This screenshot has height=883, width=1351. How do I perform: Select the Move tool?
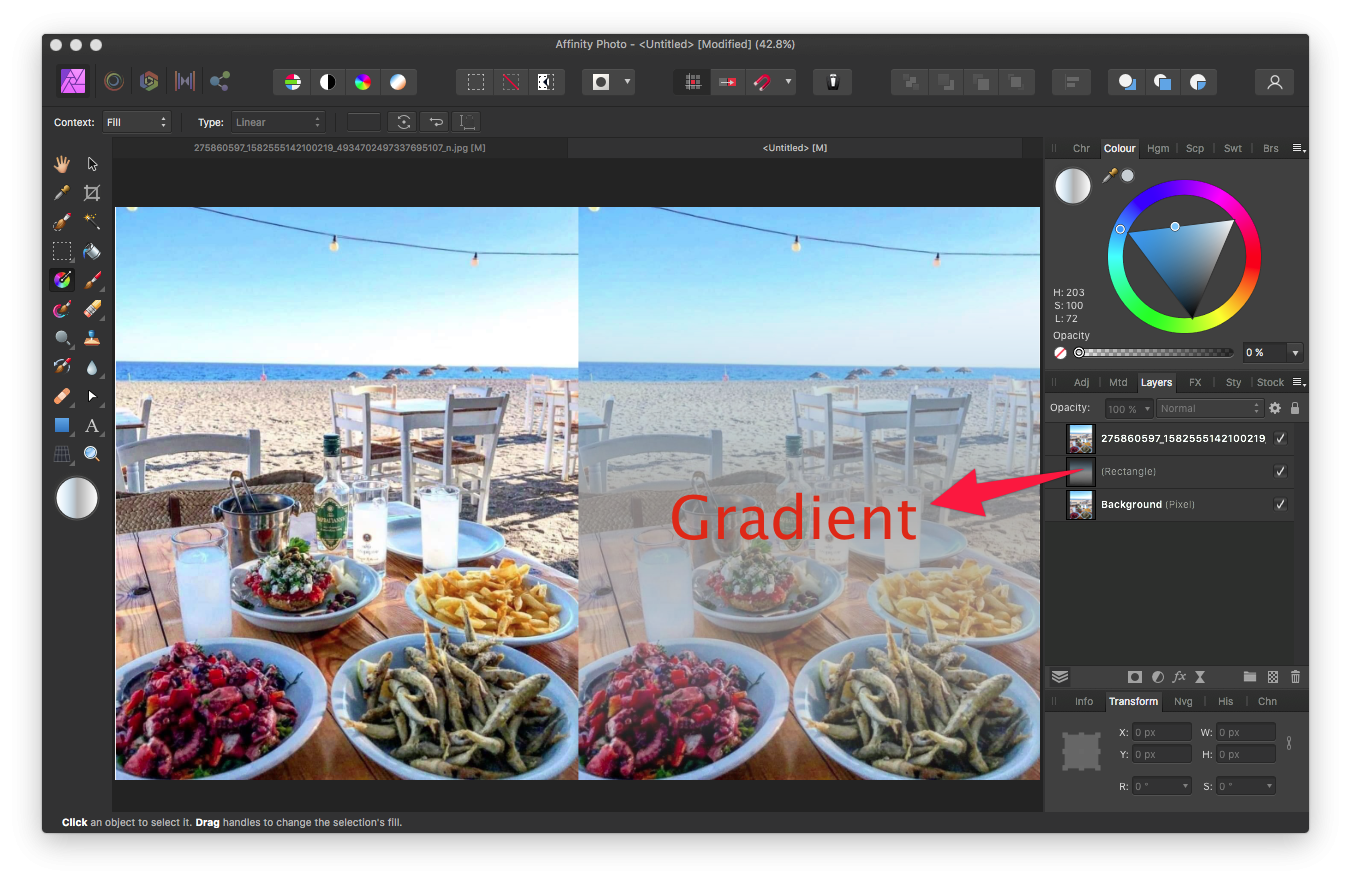point(91,163)
